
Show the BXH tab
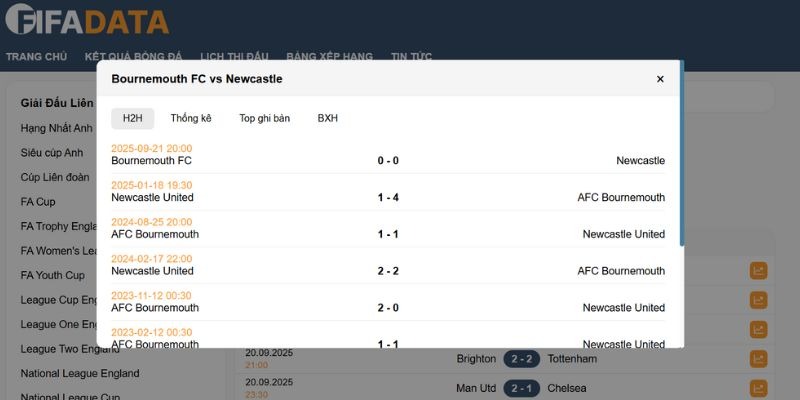328,118
